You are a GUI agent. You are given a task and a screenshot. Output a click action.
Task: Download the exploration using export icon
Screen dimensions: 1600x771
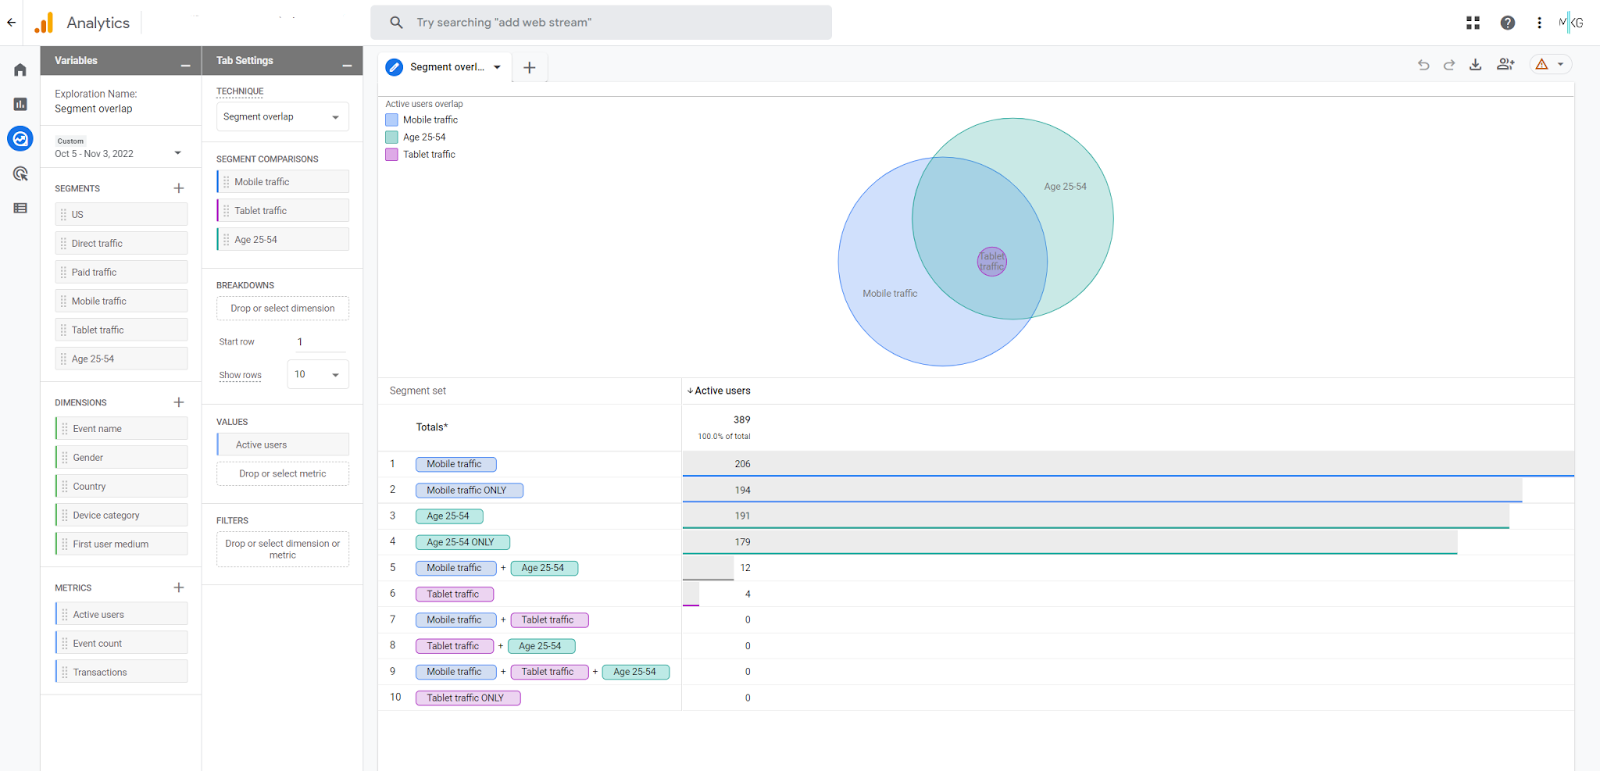[x=1475, y=65]
